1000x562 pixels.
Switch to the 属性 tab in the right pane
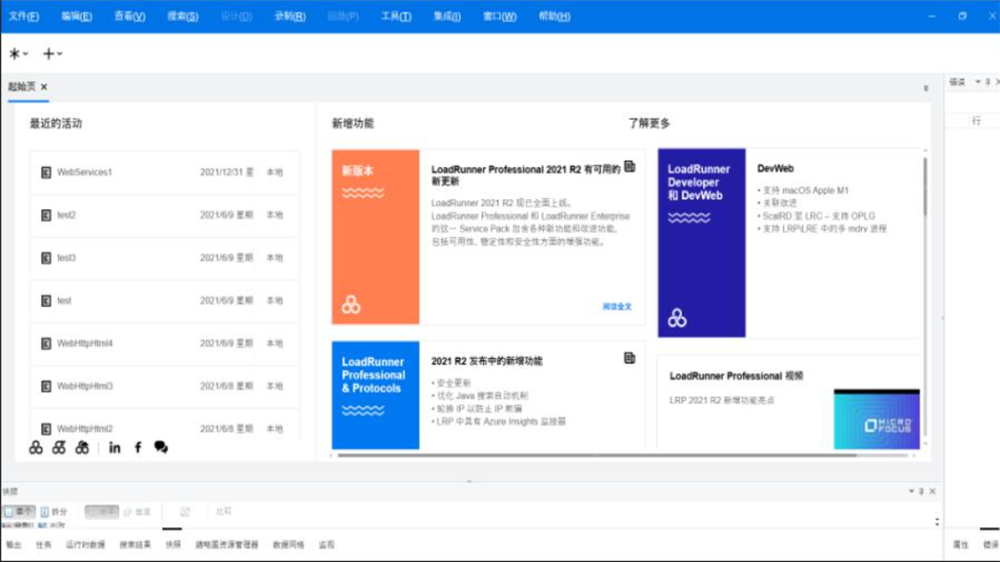(960, 545)
